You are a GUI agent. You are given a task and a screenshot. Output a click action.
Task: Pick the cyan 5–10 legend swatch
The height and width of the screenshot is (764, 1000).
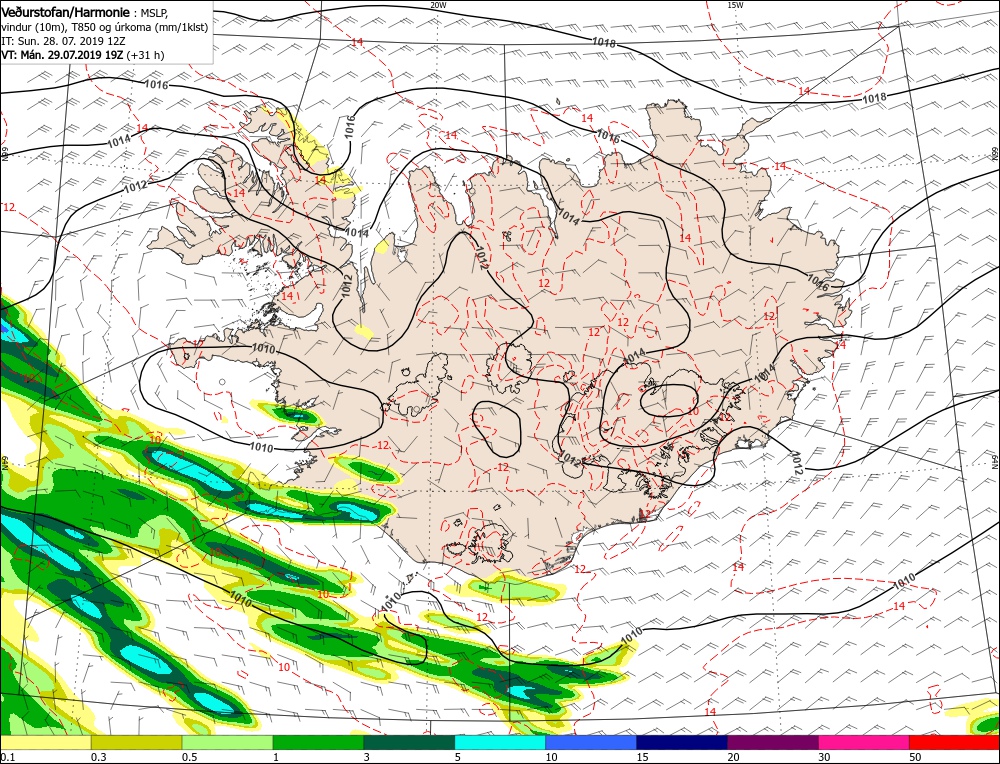coord(500,742)
